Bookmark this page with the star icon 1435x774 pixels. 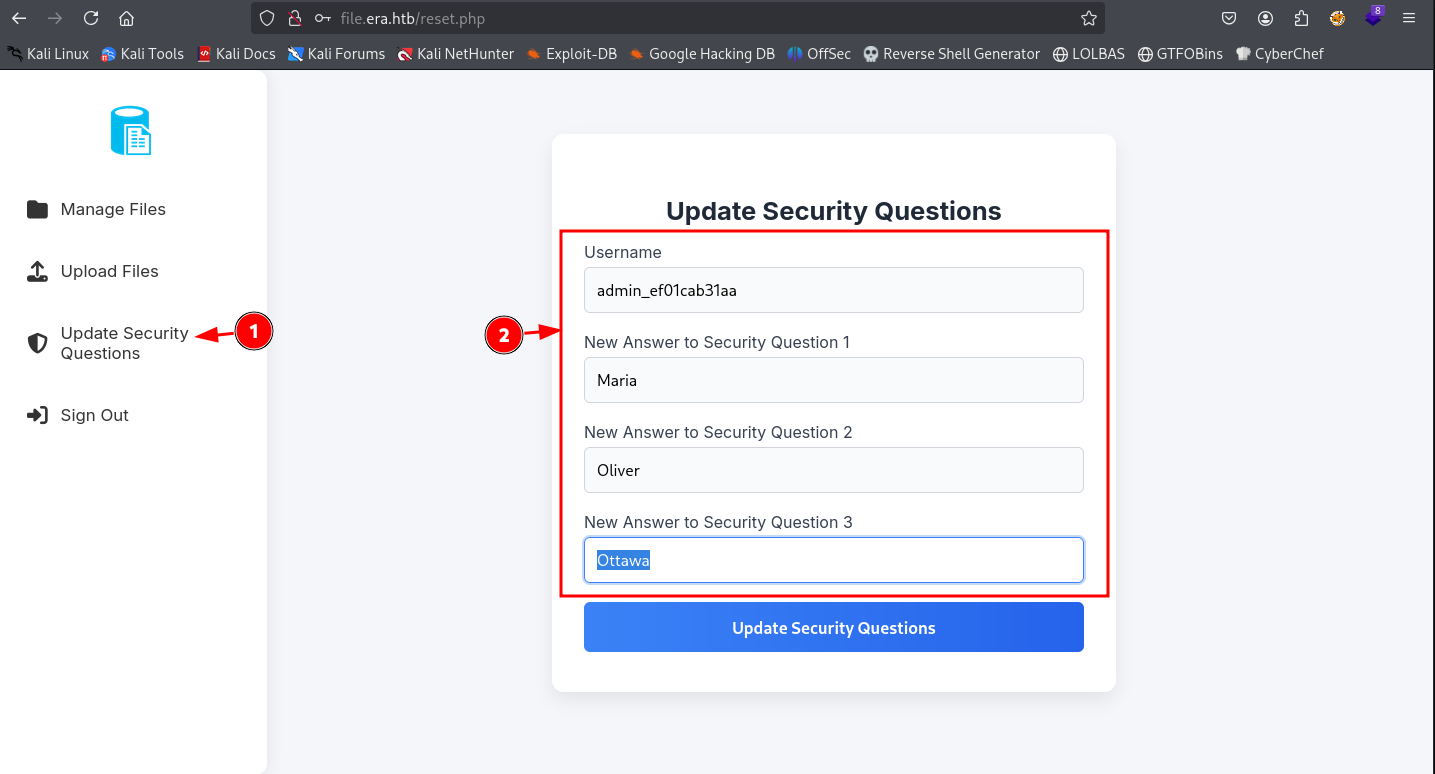(x=1089, y=18)
